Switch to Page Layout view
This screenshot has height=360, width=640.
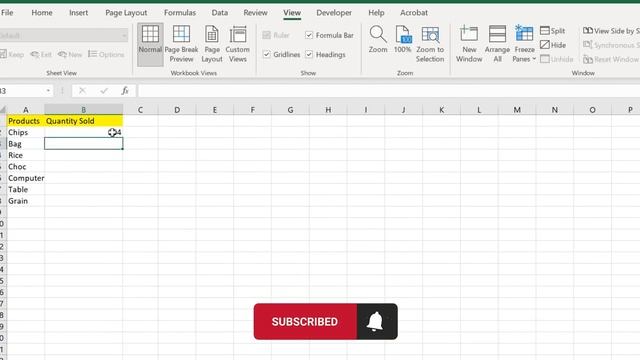(212, 44)
